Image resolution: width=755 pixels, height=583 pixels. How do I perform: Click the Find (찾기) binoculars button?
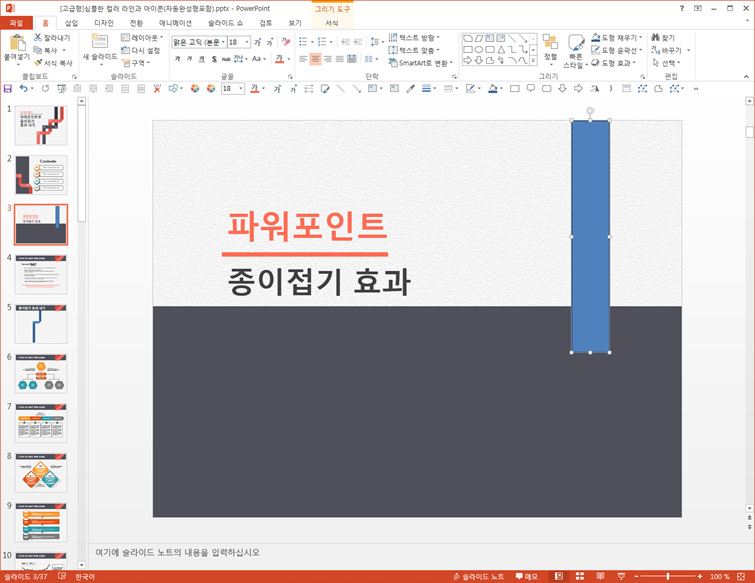click(663, 37)
